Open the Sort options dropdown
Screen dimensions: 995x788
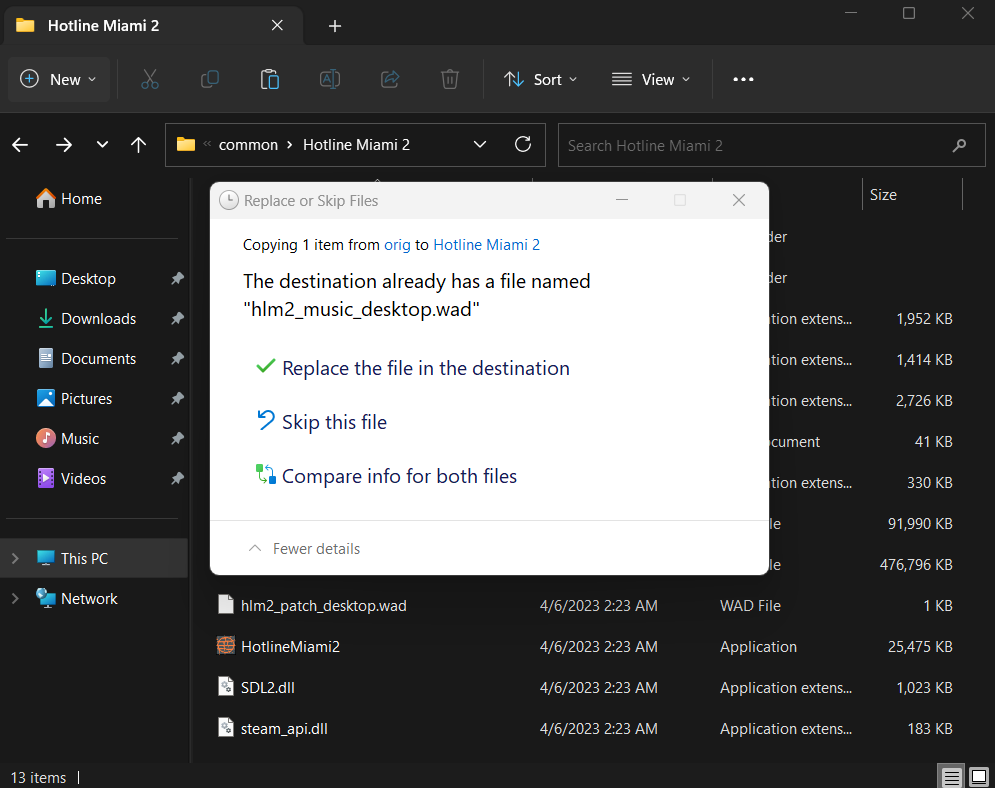(x=541, y=79)
